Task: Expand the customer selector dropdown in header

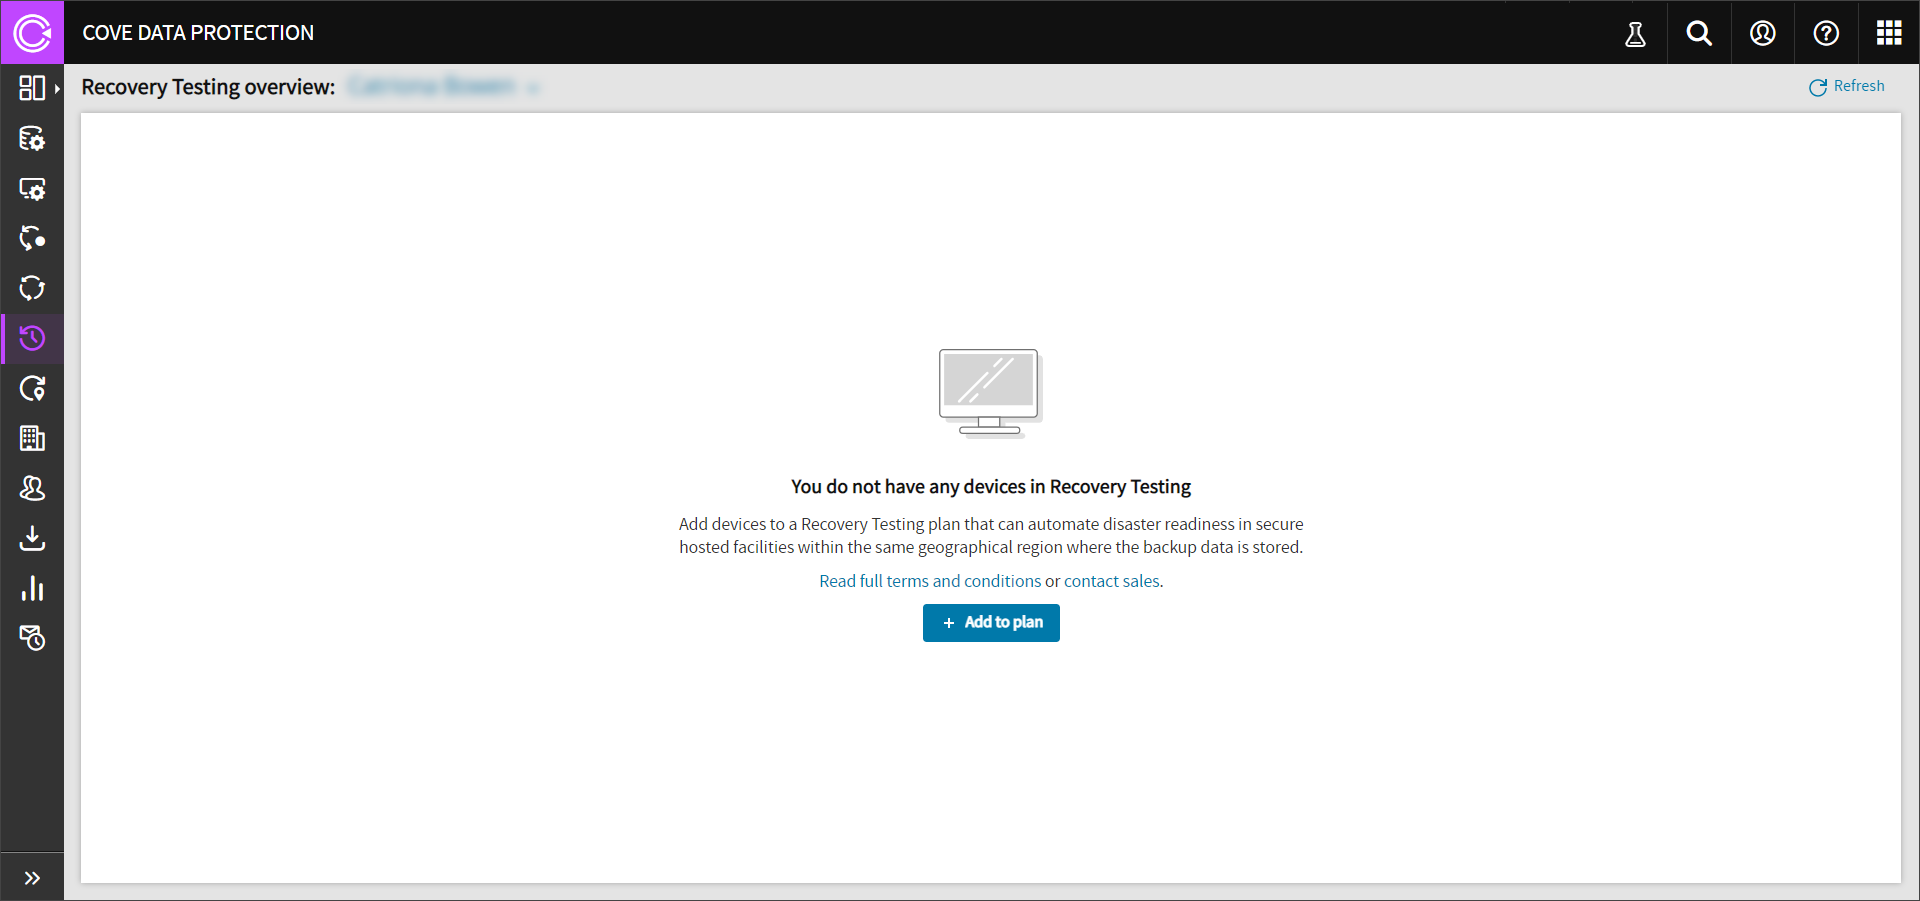Action: coord(533,88)
